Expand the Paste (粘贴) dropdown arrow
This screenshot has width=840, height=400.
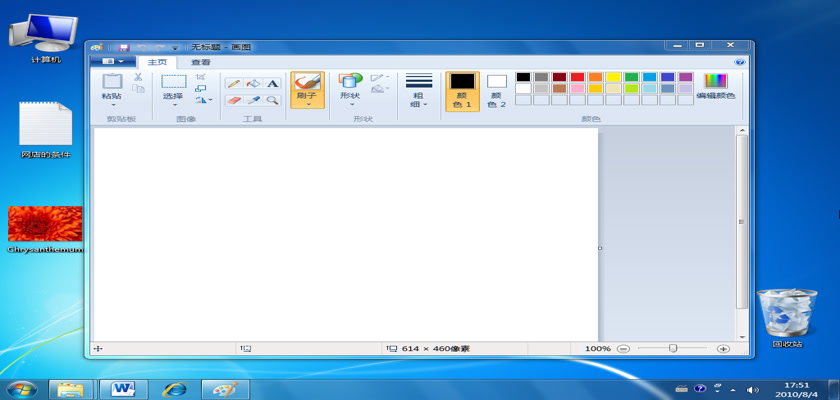click(113, 105)
